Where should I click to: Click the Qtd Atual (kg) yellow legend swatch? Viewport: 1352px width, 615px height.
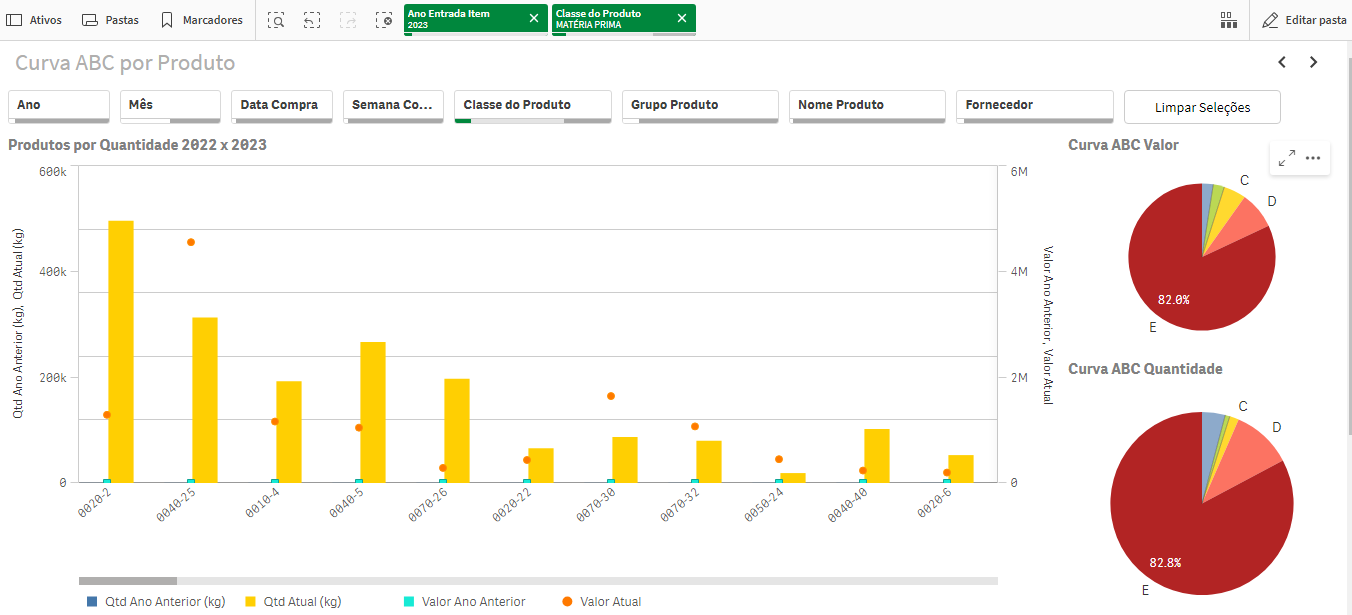(251, 602)
